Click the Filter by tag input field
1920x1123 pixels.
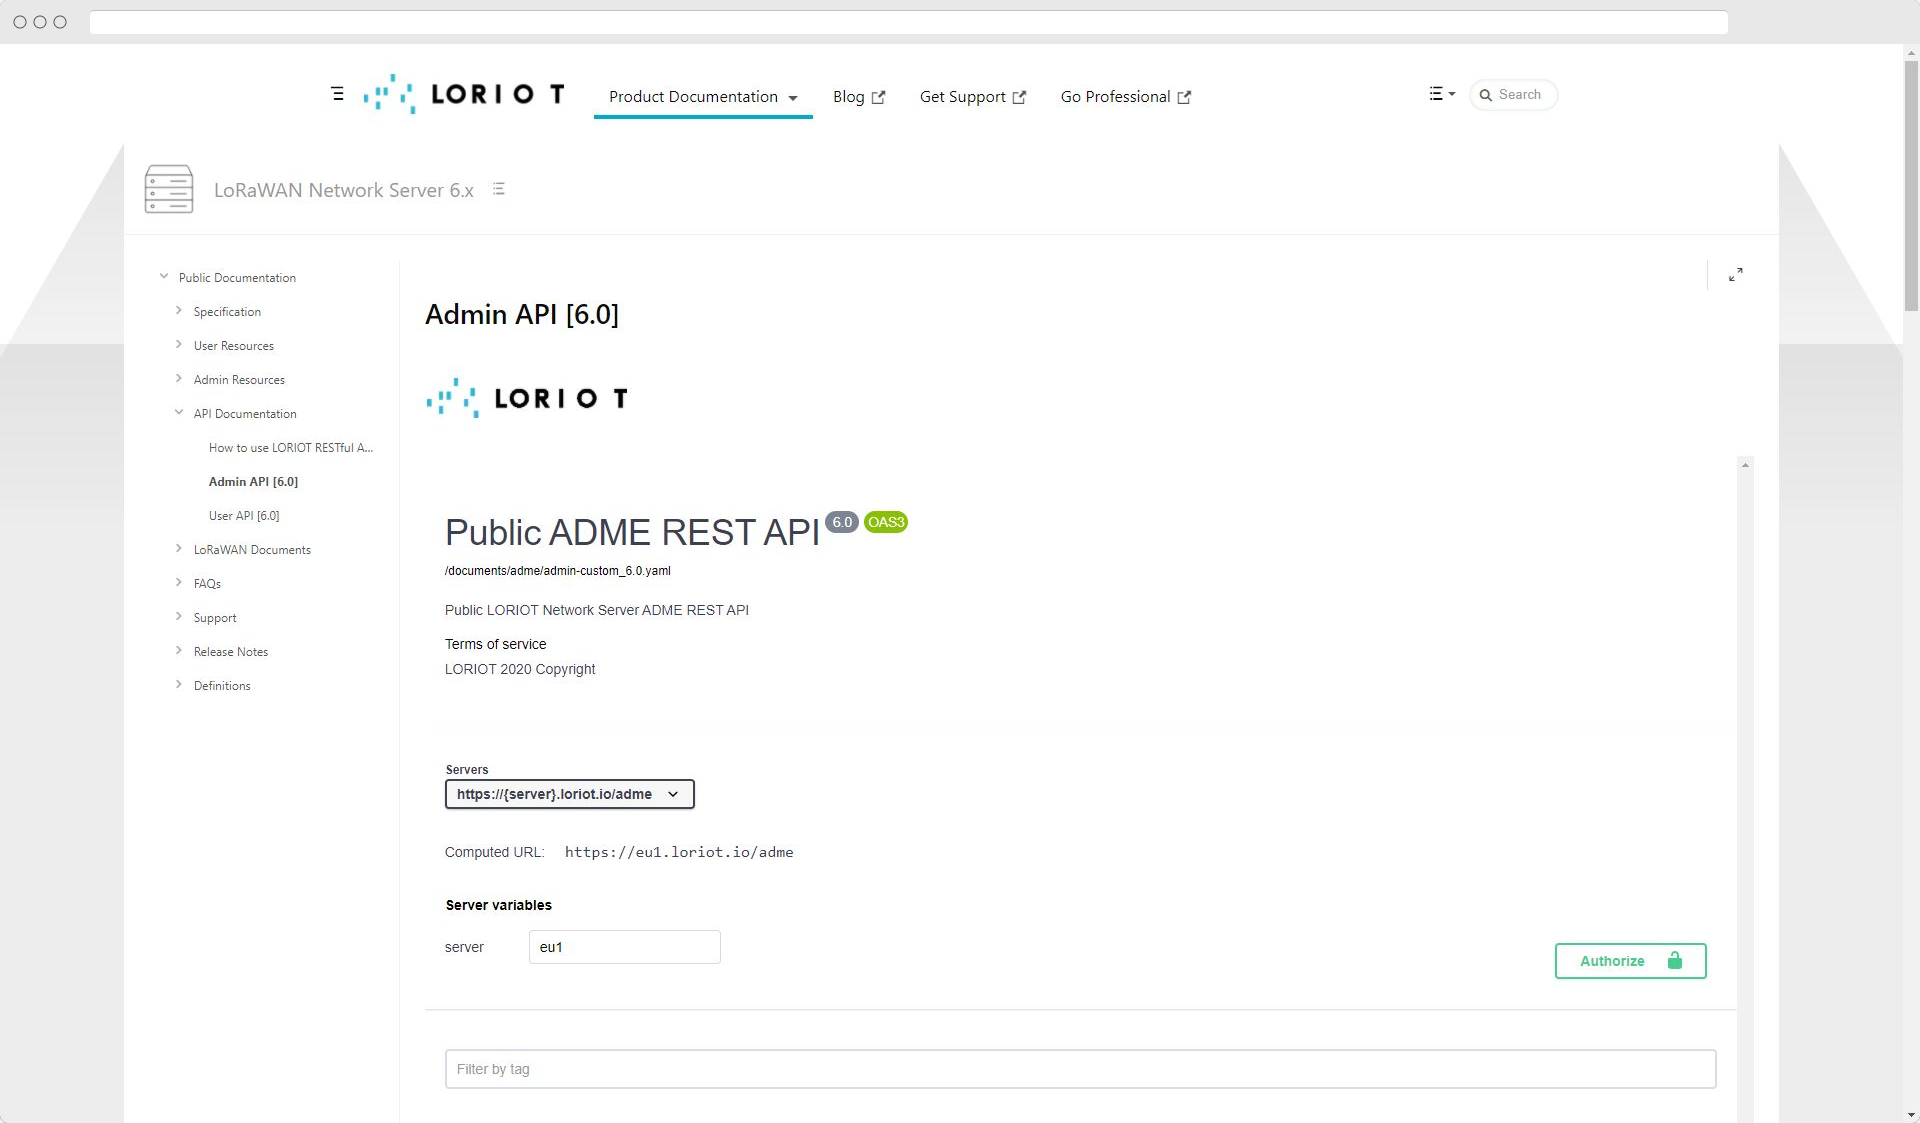click(1081, 1069)
